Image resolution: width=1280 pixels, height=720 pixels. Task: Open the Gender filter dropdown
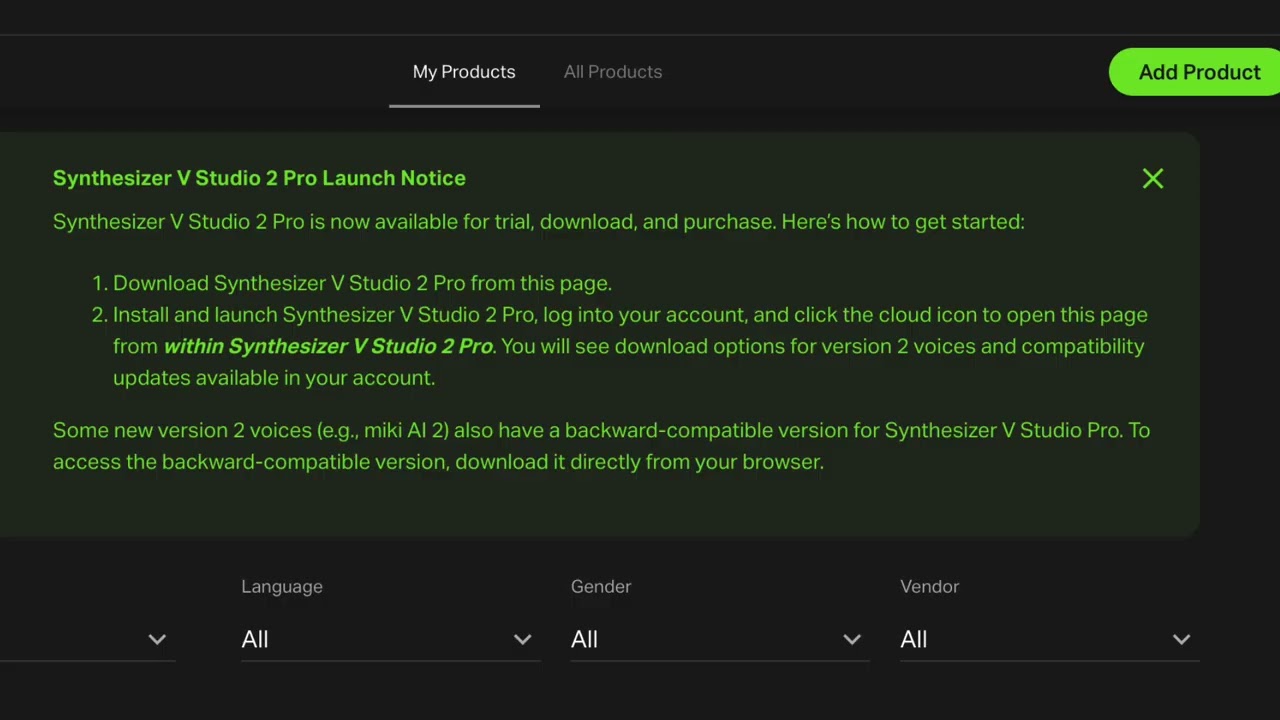720,639
